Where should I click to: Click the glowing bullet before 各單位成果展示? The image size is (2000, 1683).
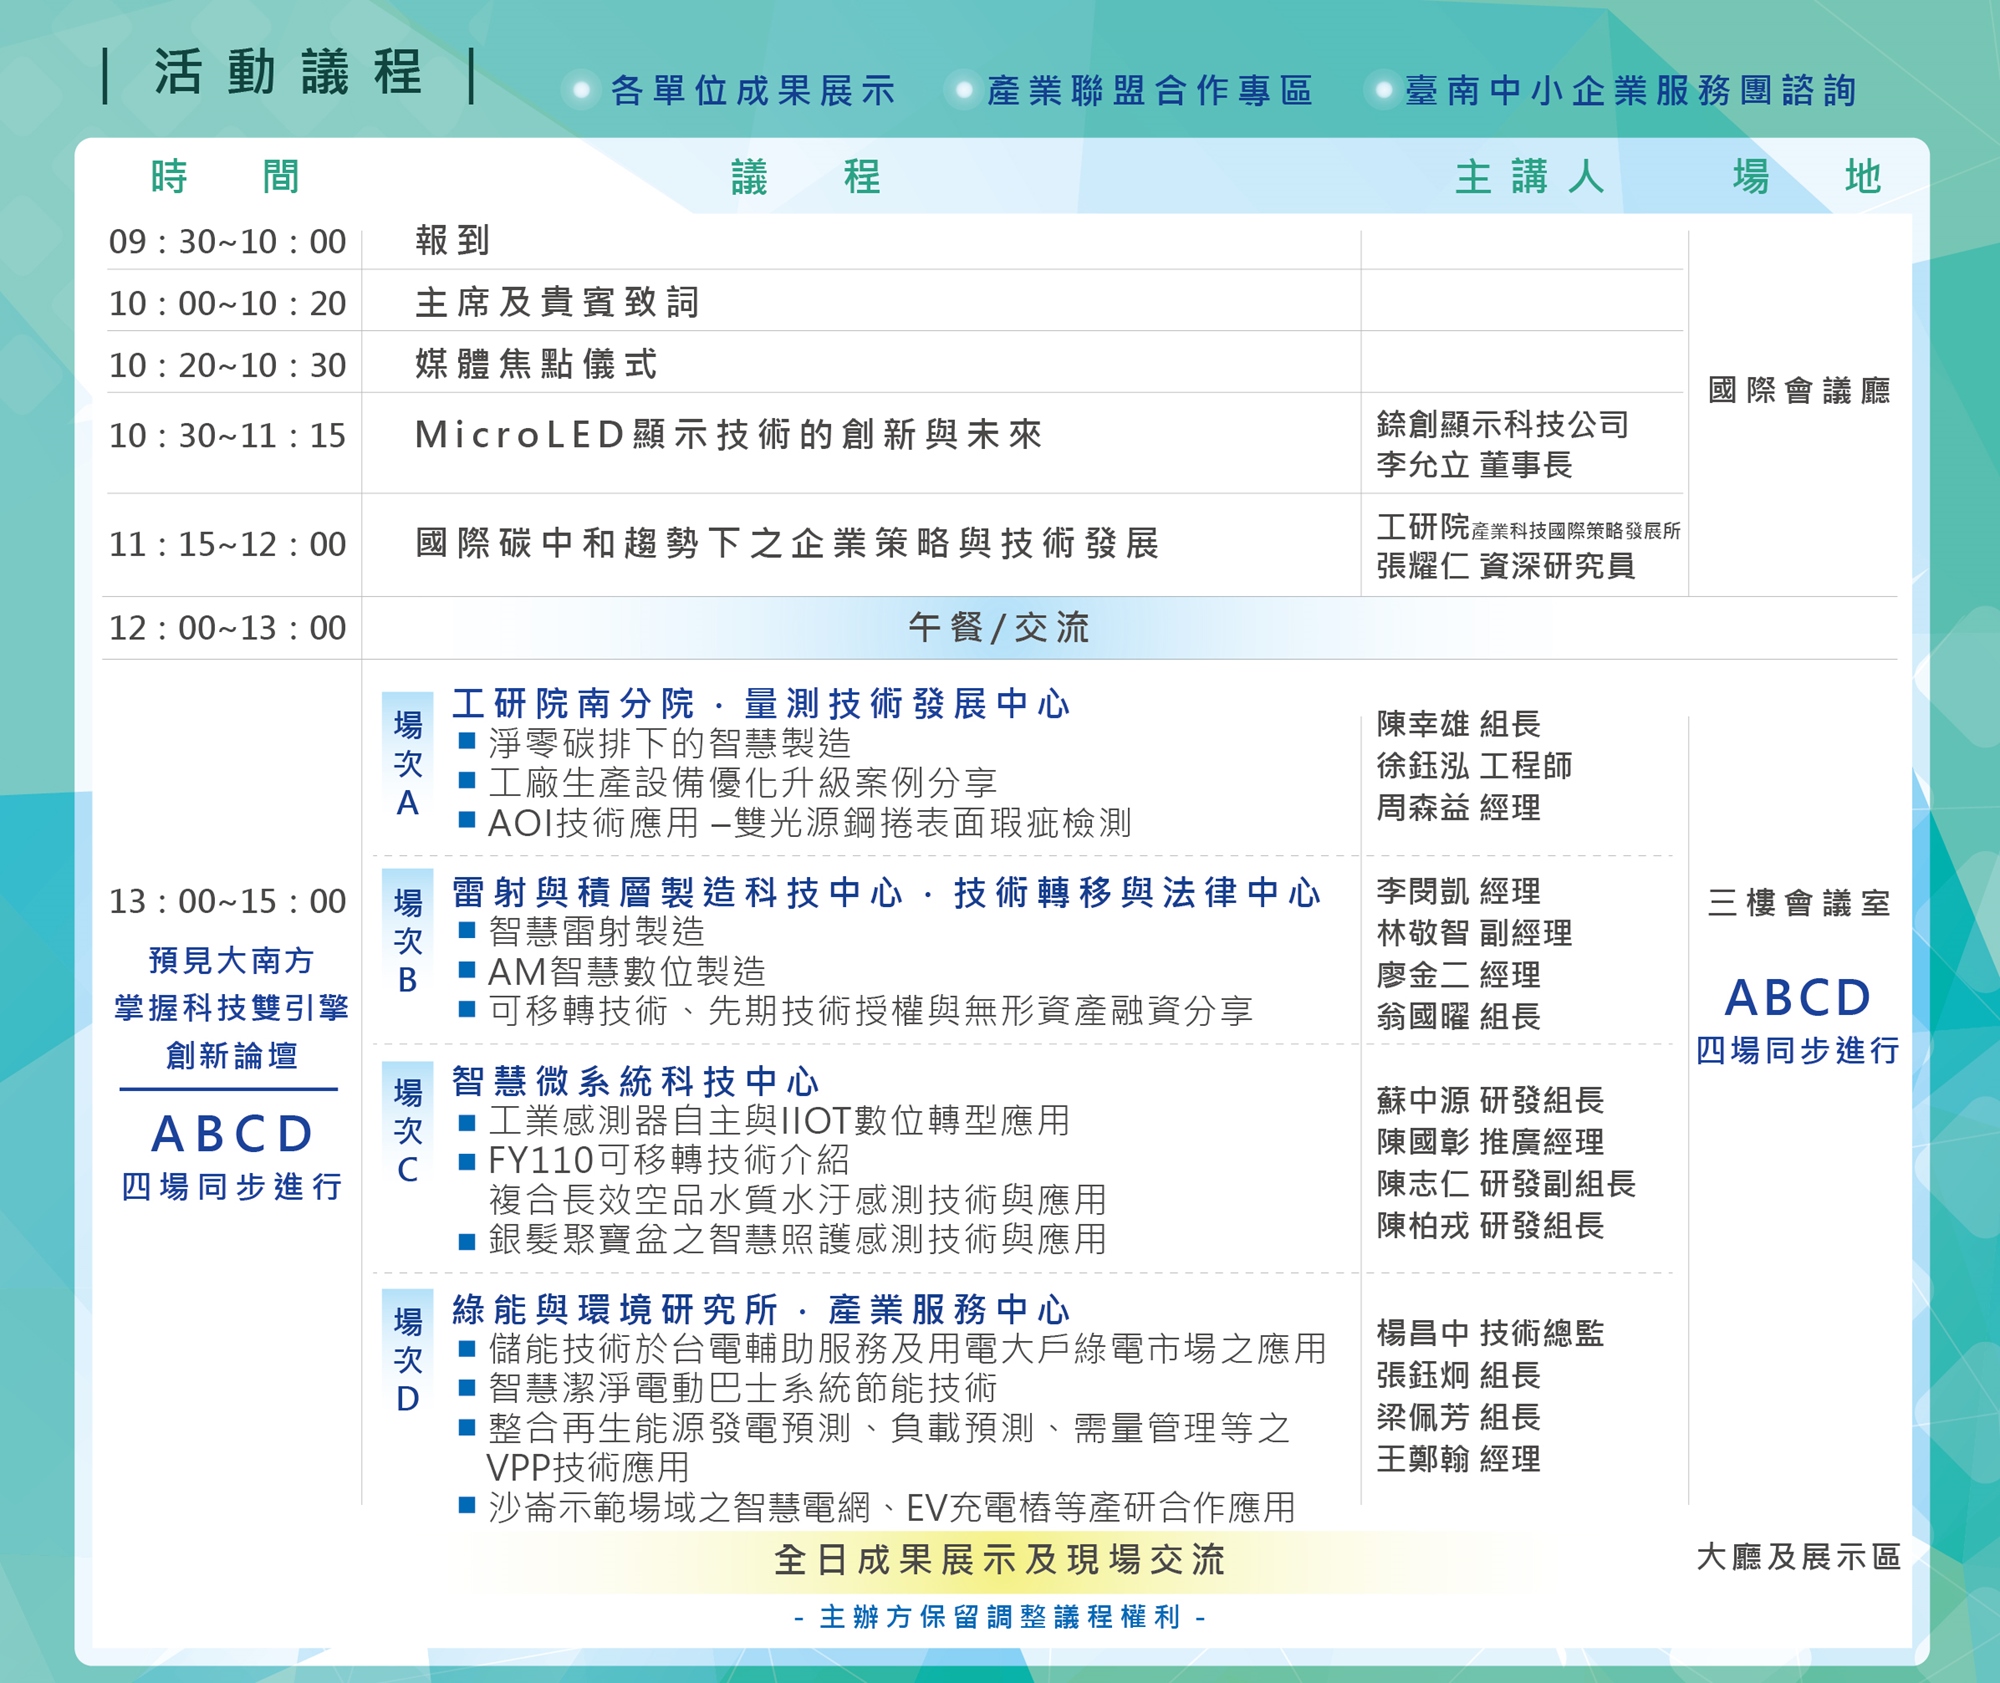(580, 91)
